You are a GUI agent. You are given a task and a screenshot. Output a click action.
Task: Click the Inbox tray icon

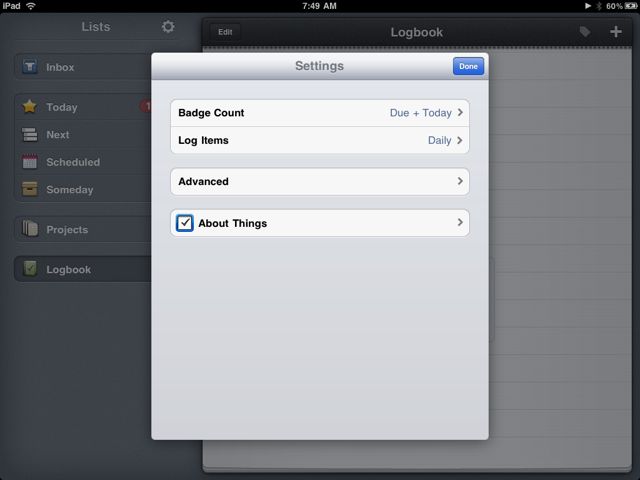(x=30, y=67)
